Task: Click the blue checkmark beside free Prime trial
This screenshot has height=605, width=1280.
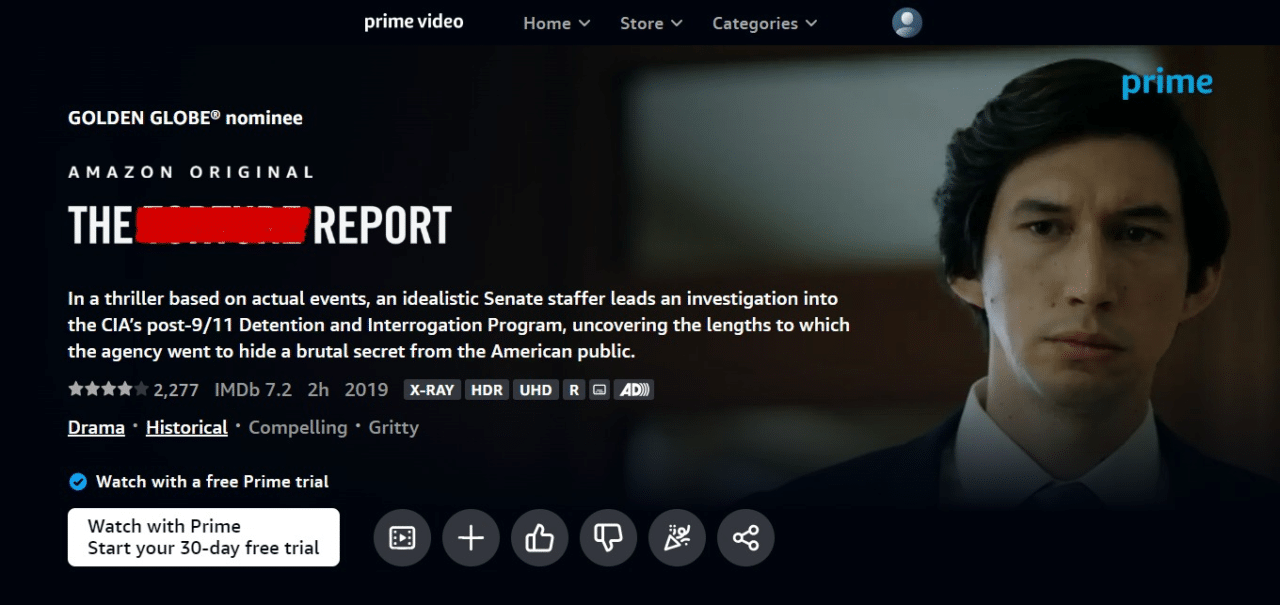Action: pos(77,482)
